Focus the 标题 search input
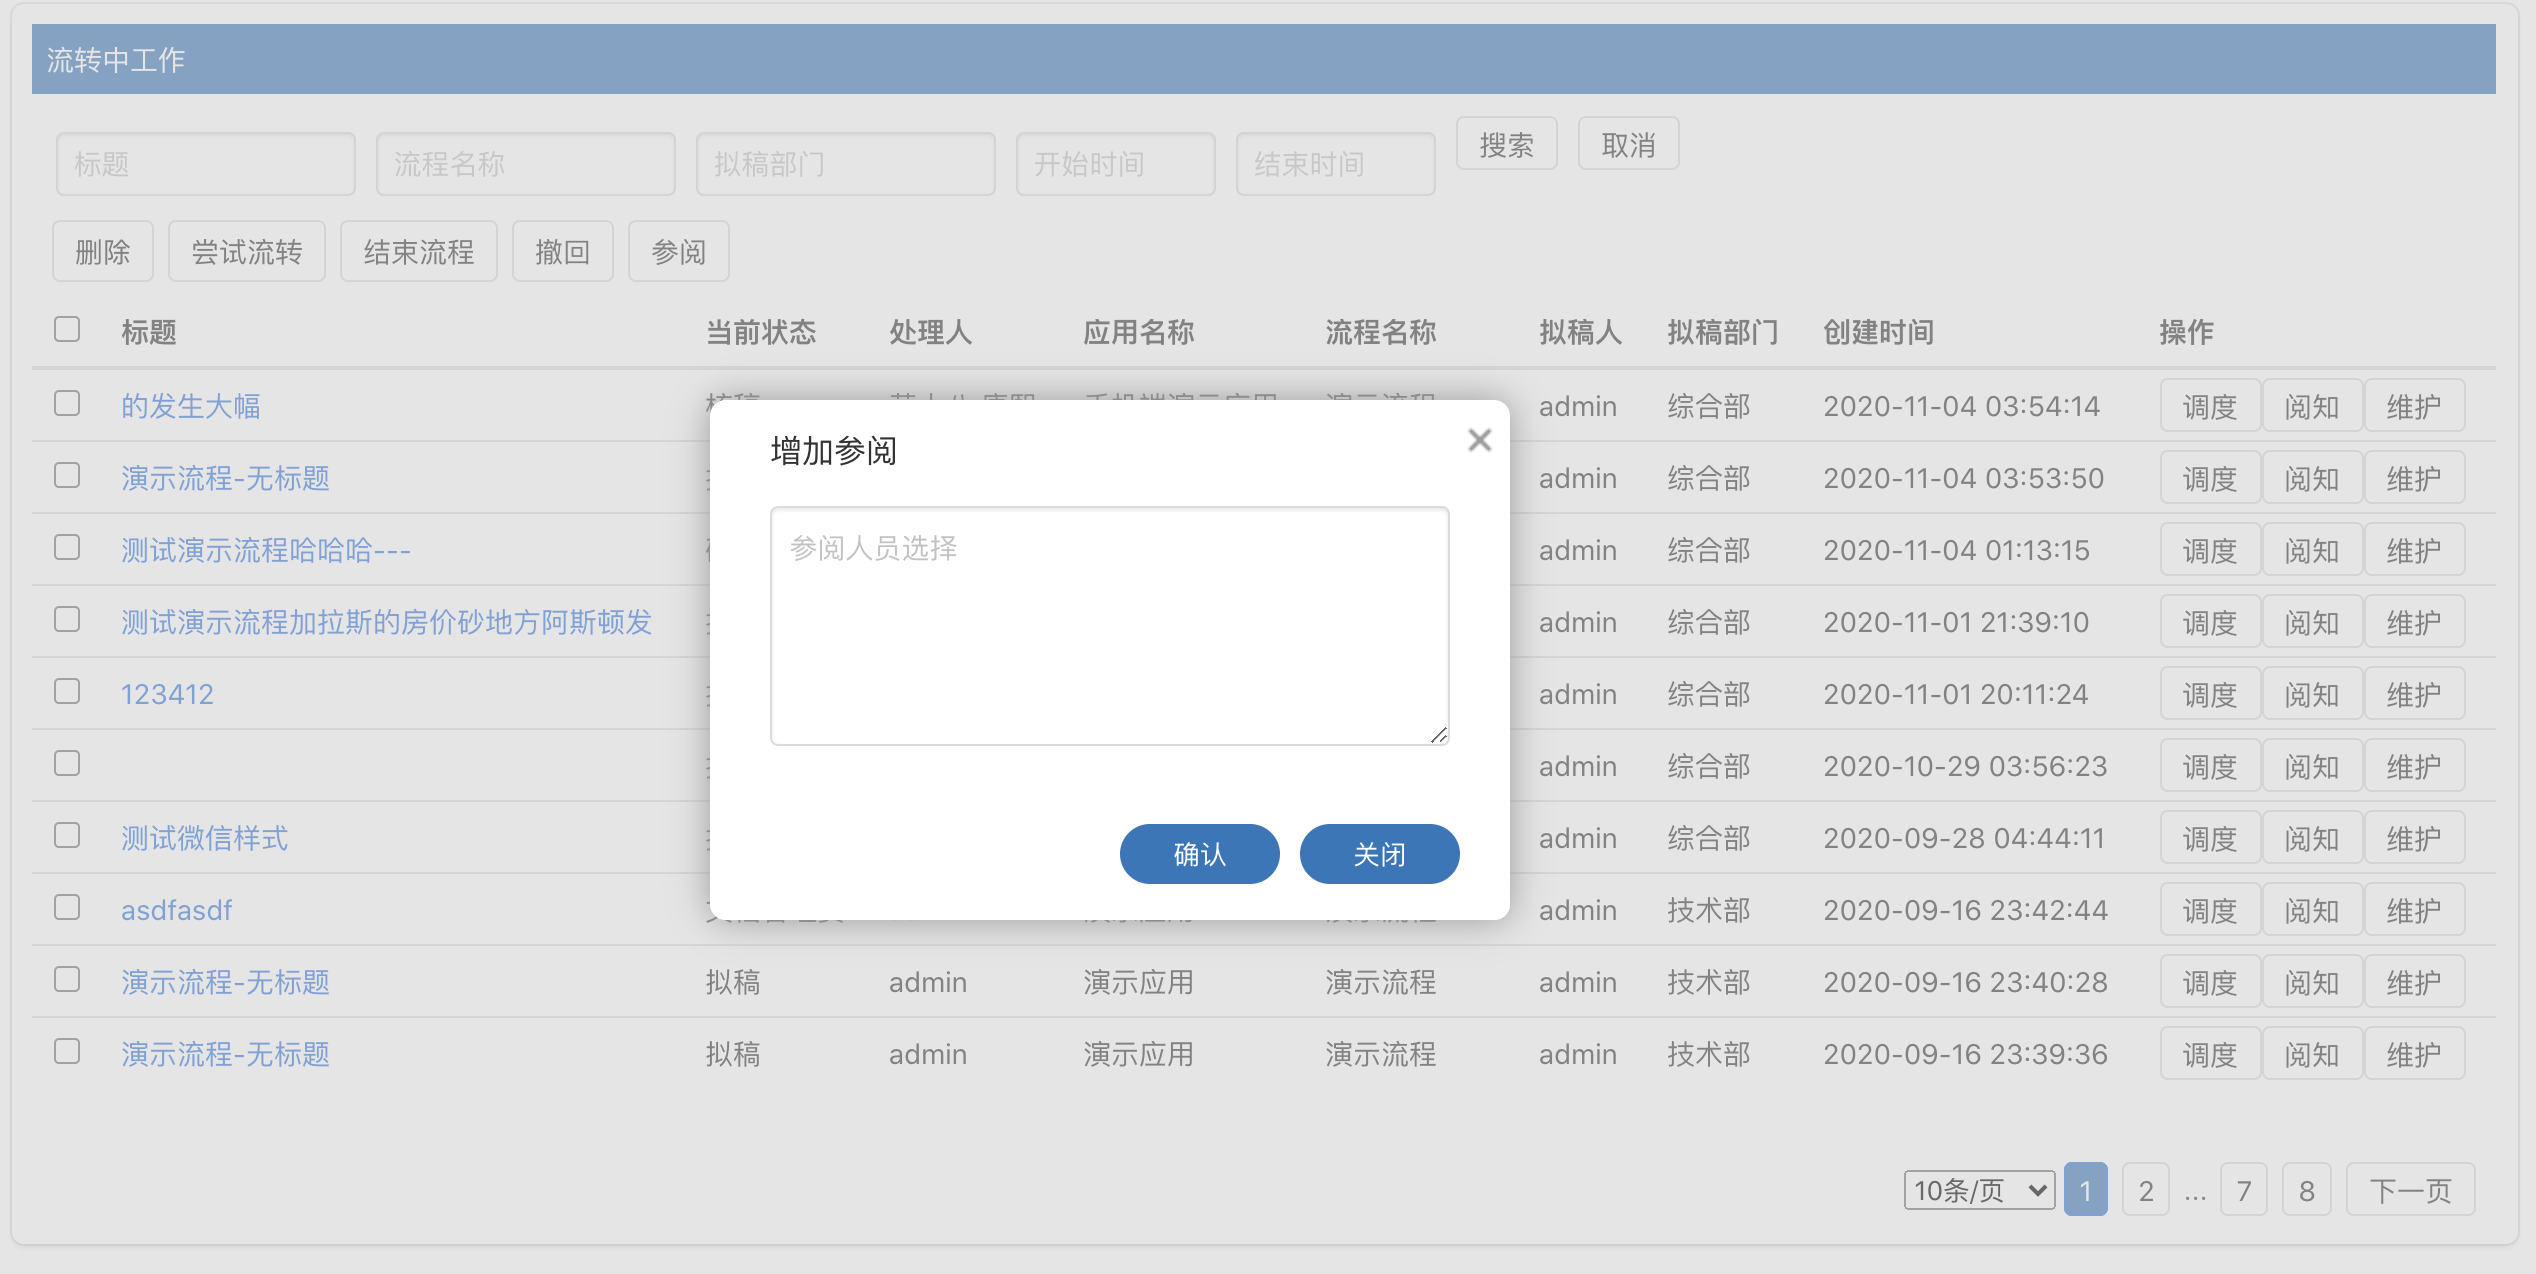Image resolution: width=2536 pixels, height=1274 pixels. pos(206,164)
